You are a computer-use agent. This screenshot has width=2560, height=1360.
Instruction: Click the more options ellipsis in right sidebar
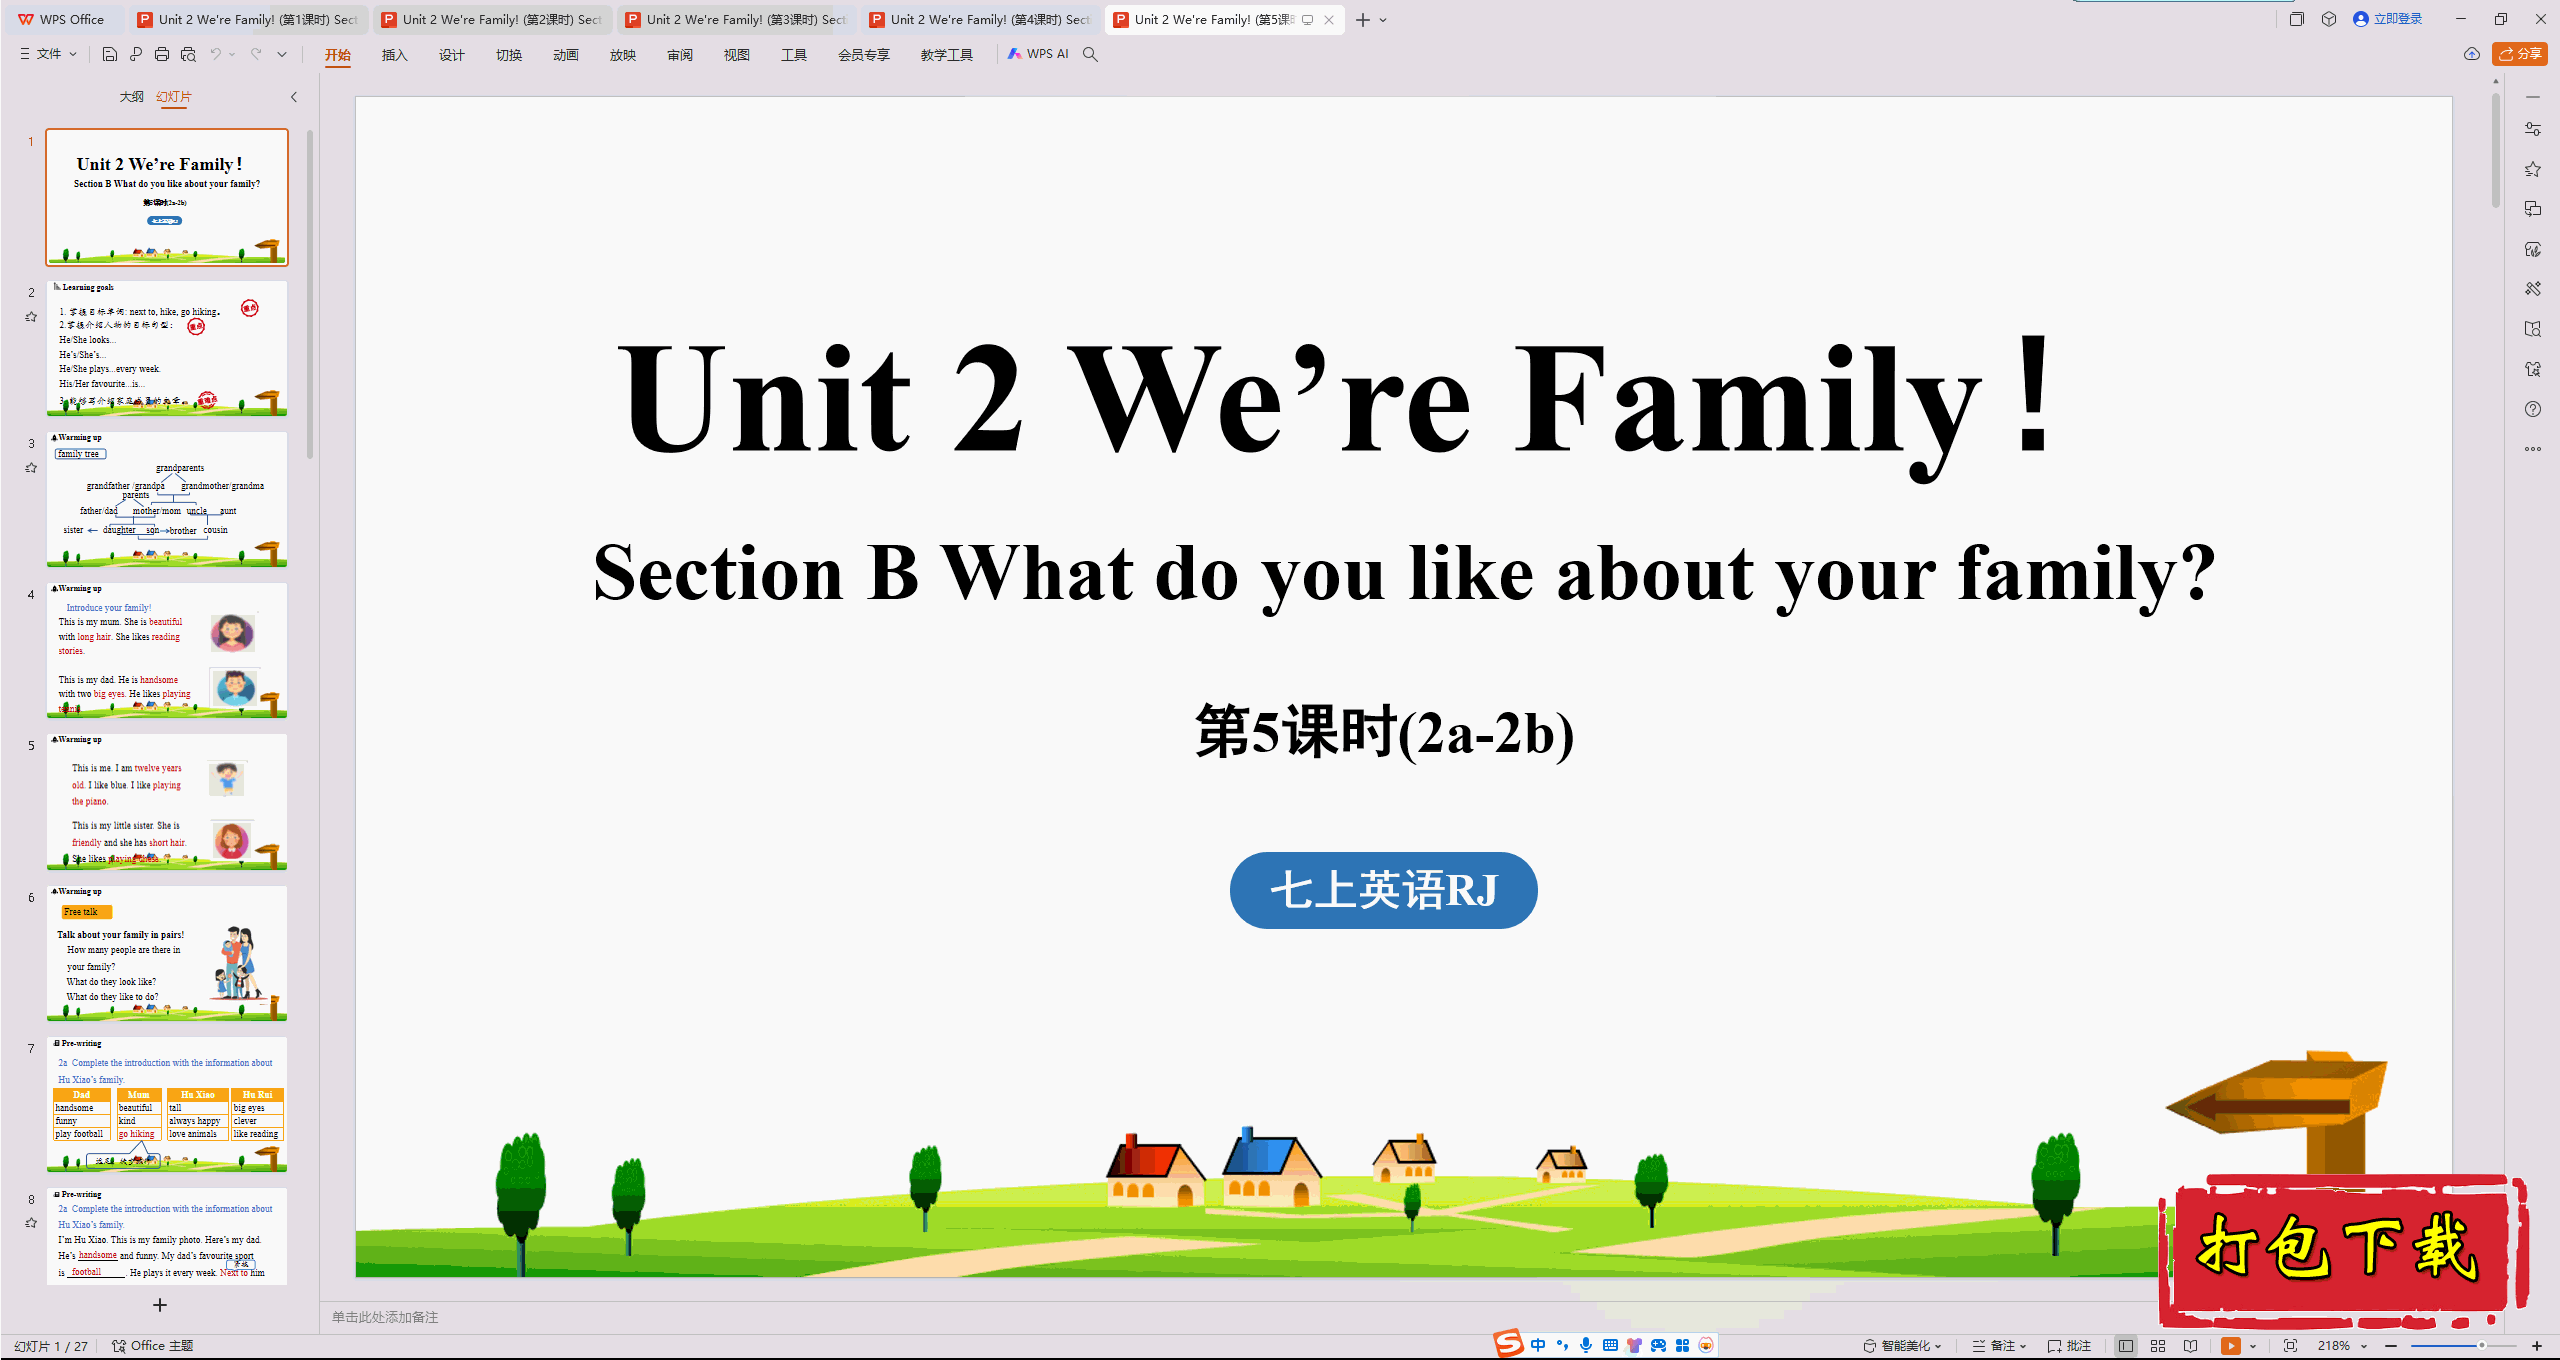pos(2533,449)
